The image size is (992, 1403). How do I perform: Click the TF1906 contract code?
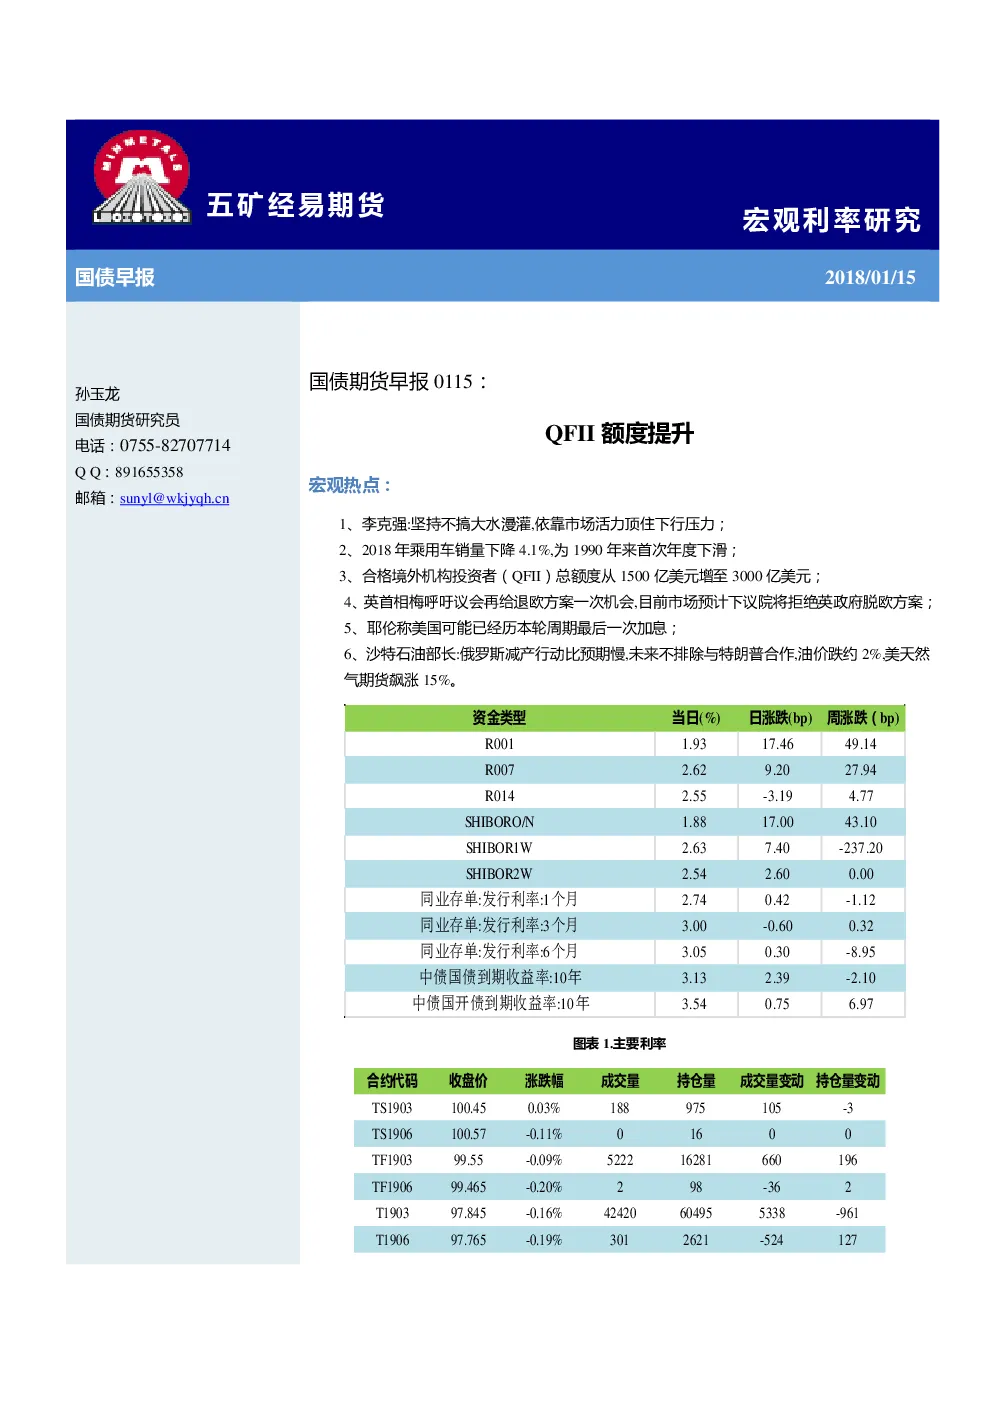[x=392, y=1187]
